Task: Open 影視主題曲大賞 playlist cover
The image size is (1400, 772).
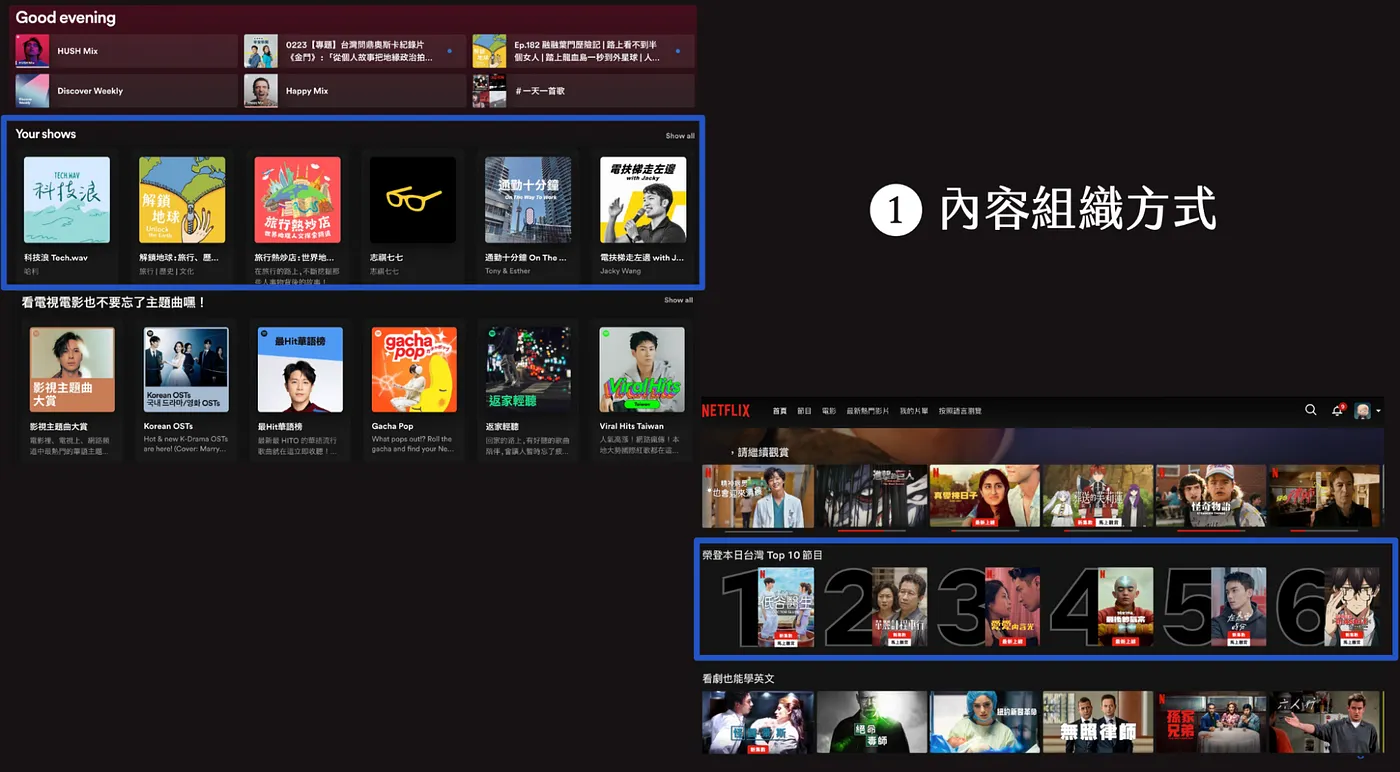Action: click(x=72, y=370)
